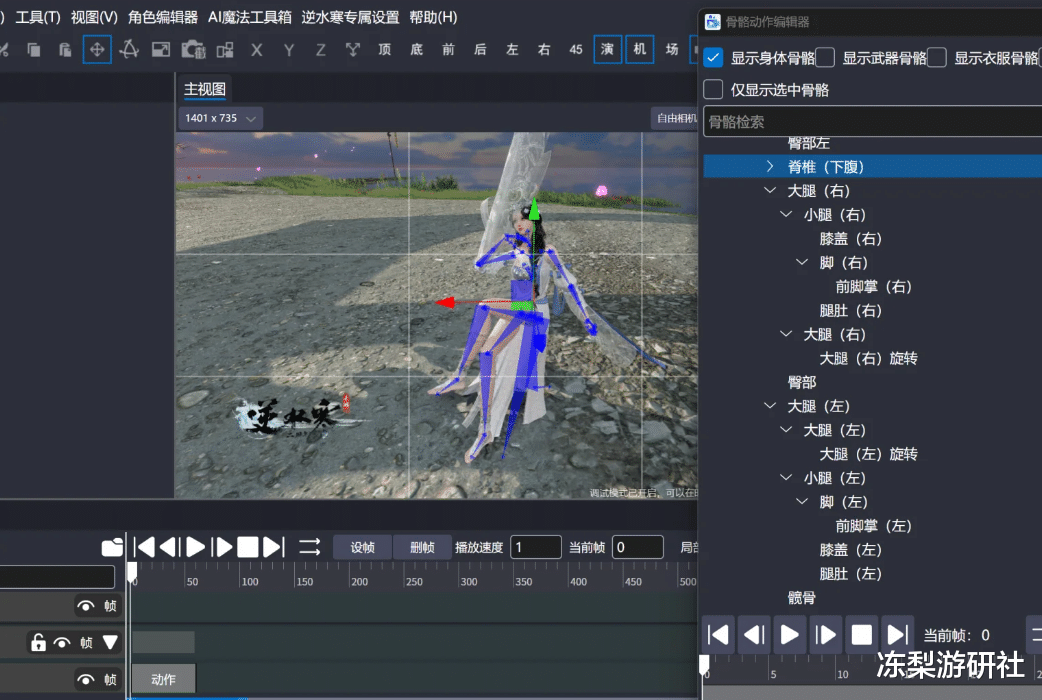Collapse 小腿（右）tree node
The height and width of the screenshot is (700, 1042).
tap(786, 214)
